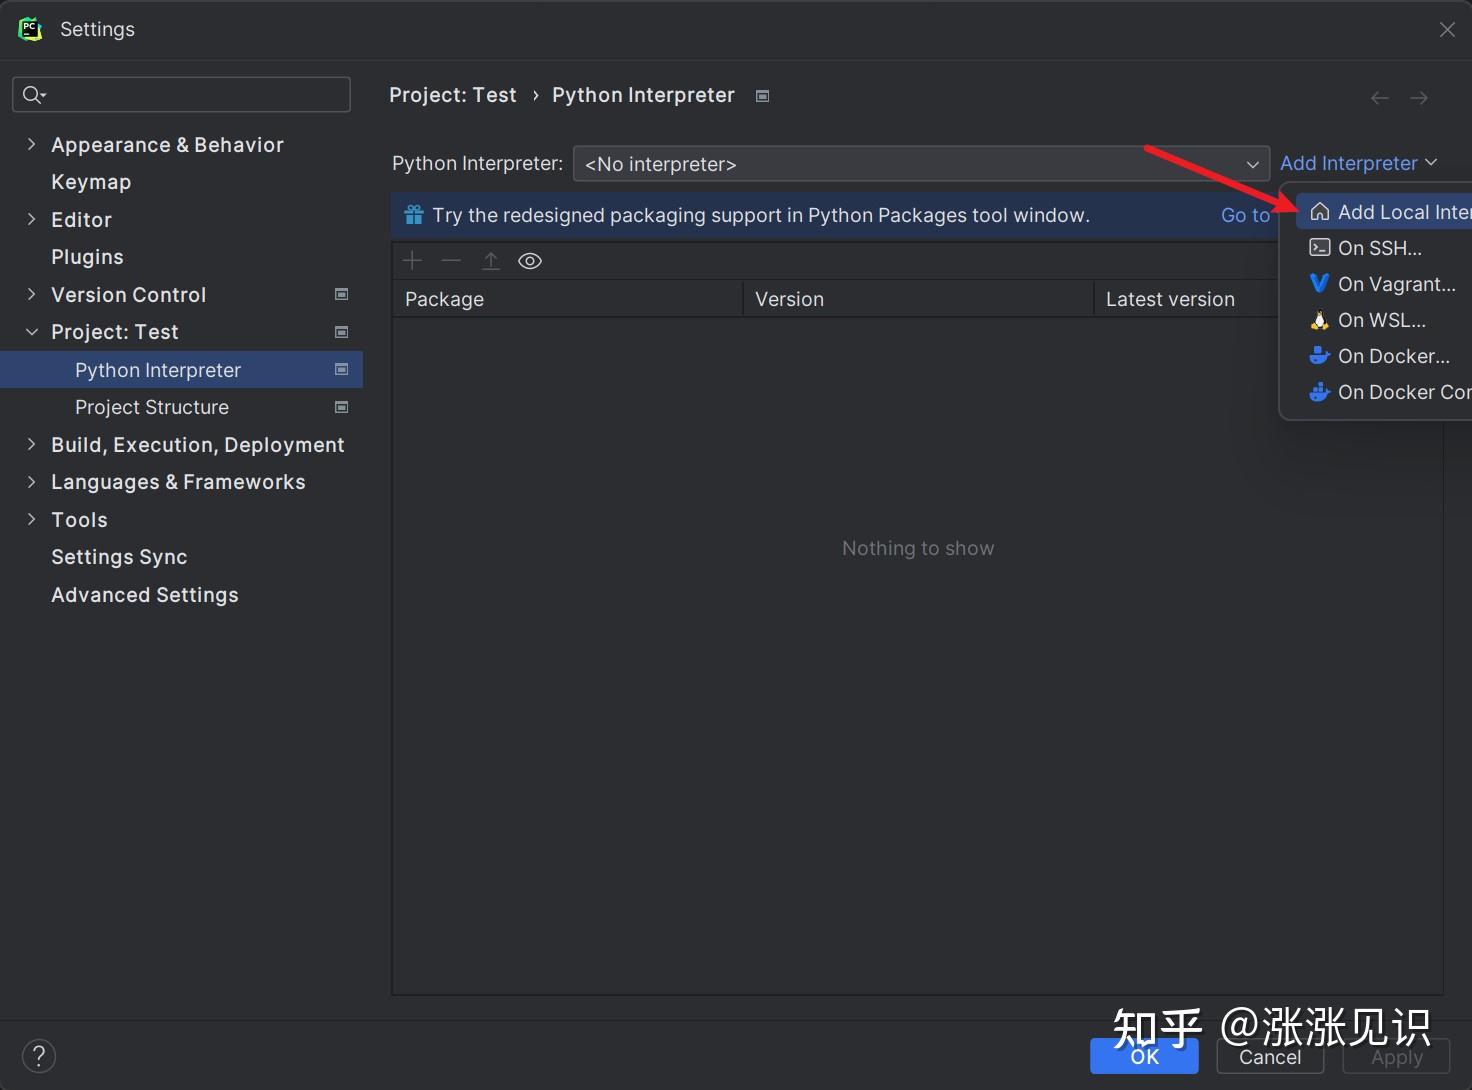Screen dimensions: 1472x1090
Task: Click the upgrade package up-arrow icon
Action: (x=491, y=261)
